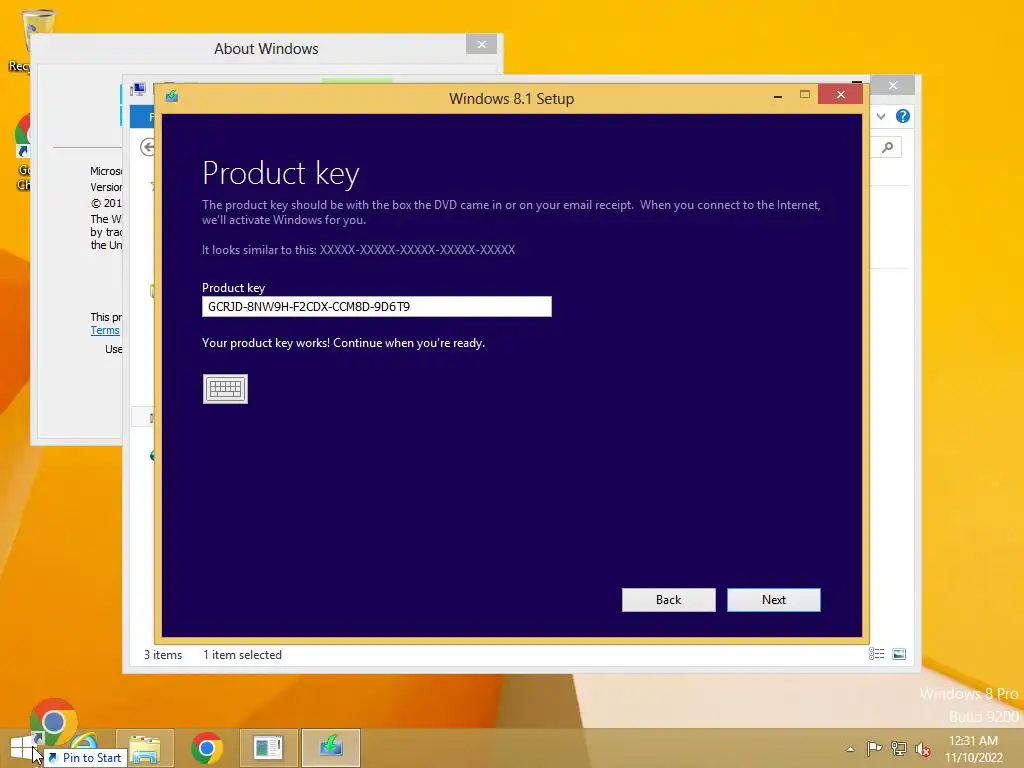
Task: Click Pin to Start tooltip
Action: [x=86, y=758]
